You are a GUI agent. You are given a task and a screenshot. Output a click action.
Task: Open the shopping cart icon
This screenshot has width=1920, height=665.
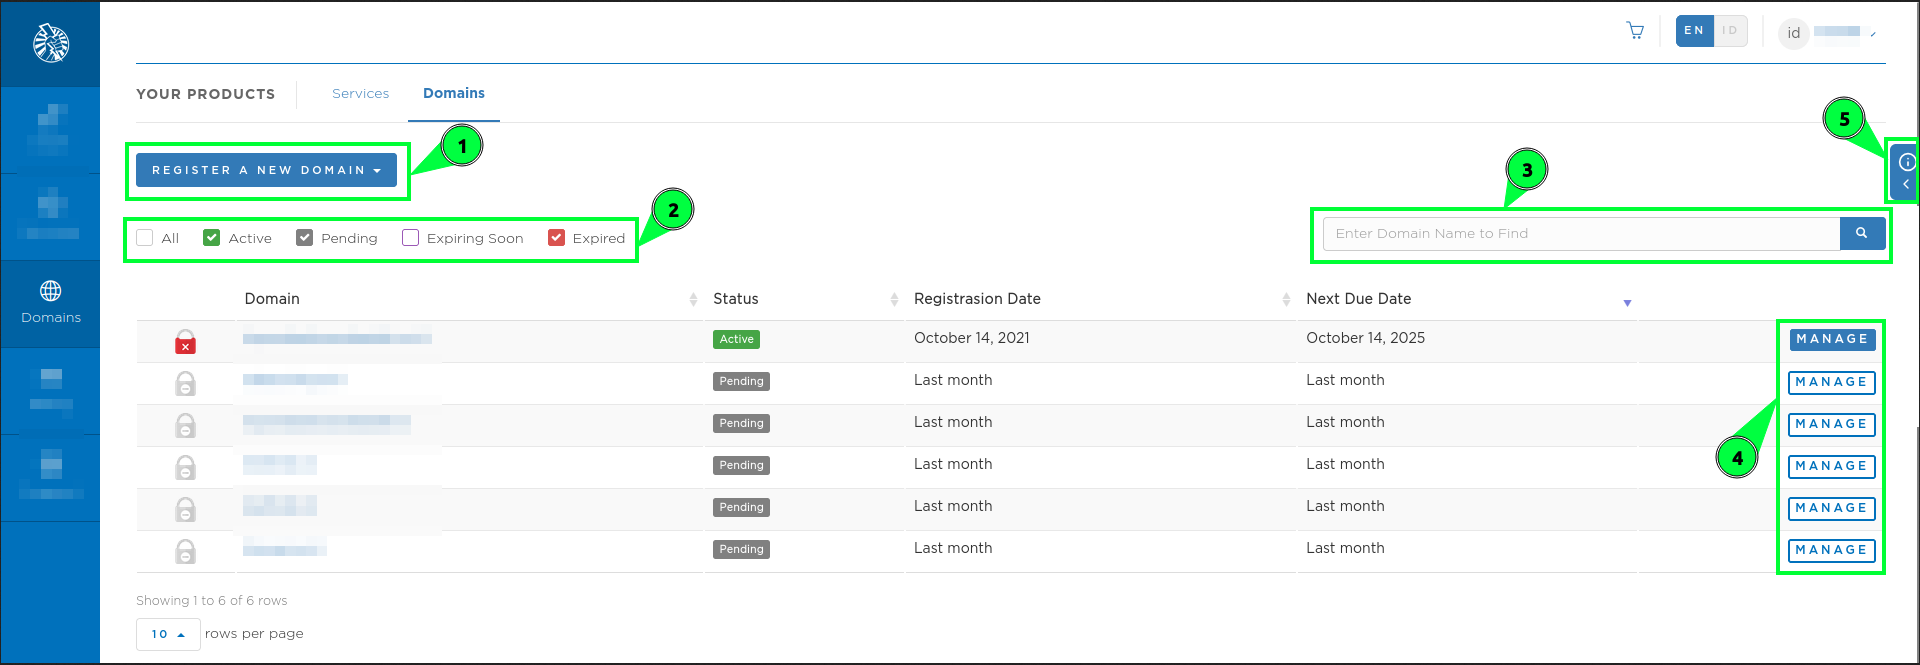pos(1635,31)
